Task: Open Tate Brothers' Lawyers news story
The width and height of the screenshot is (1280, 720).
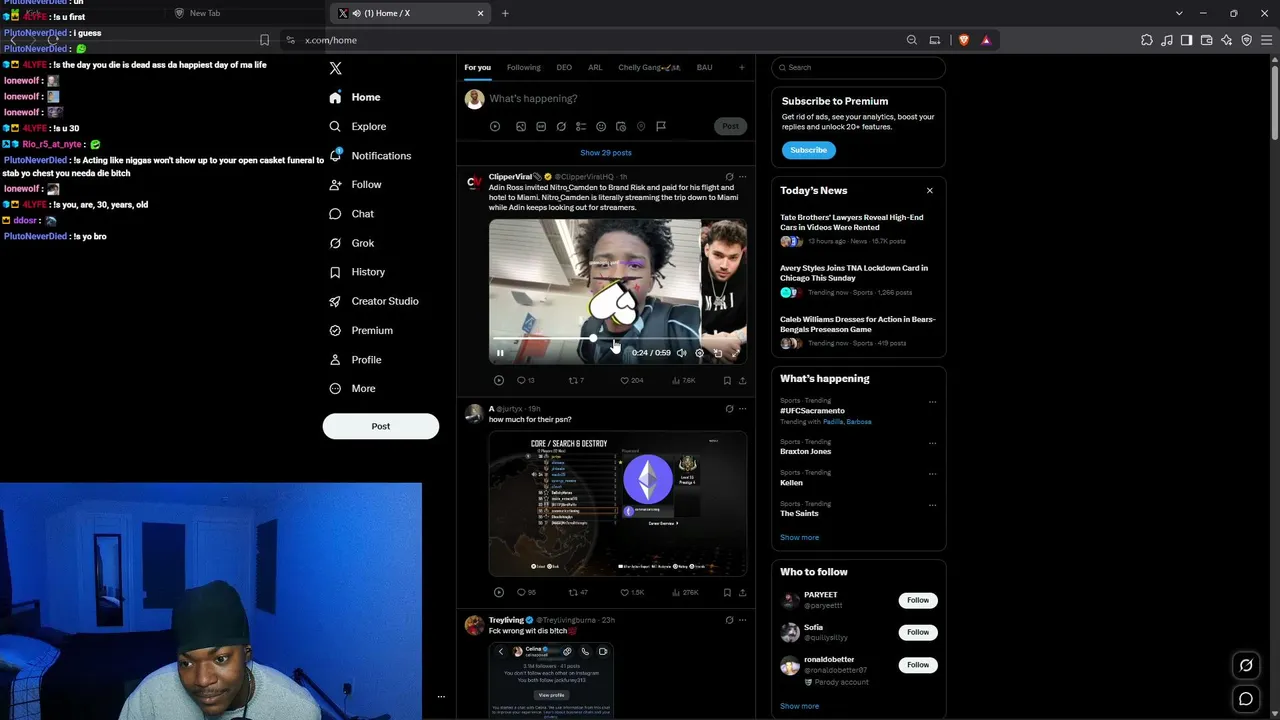Action: (x=852, y=222)
